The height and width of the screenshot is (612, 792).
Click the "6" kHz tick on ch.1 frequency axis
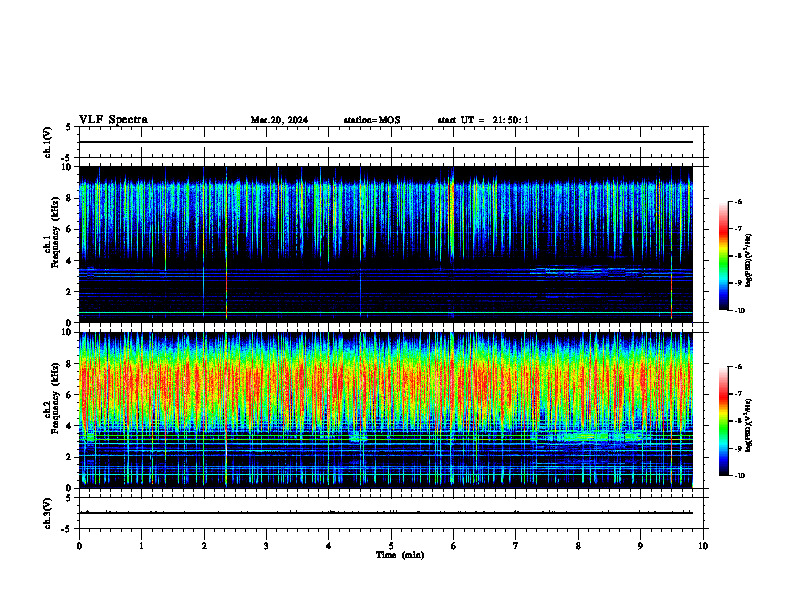[70, 229]
